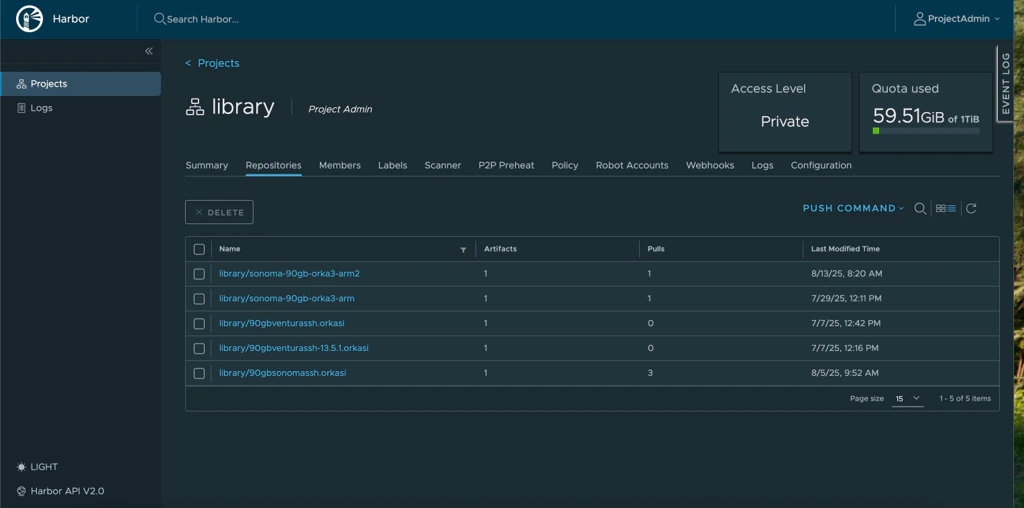Expand the PUSH COMMAND dropdown
This screenshot has width=1024, height=508.
(x=853, y=208)
